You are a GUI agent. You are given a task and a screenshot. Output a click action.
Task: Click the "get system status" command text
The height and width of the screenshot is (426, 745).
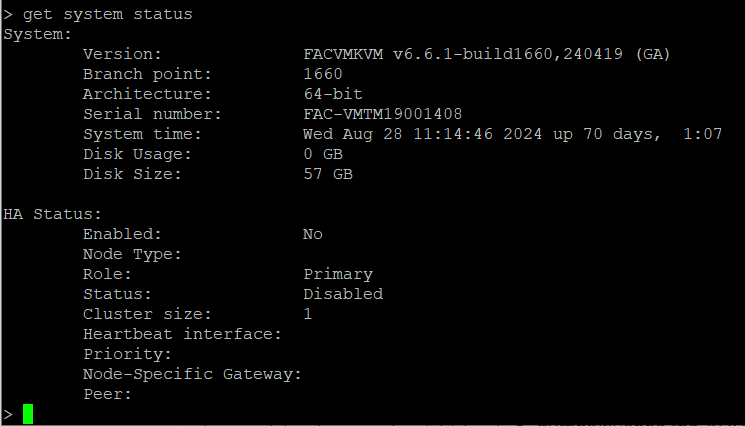click(108, 14)
